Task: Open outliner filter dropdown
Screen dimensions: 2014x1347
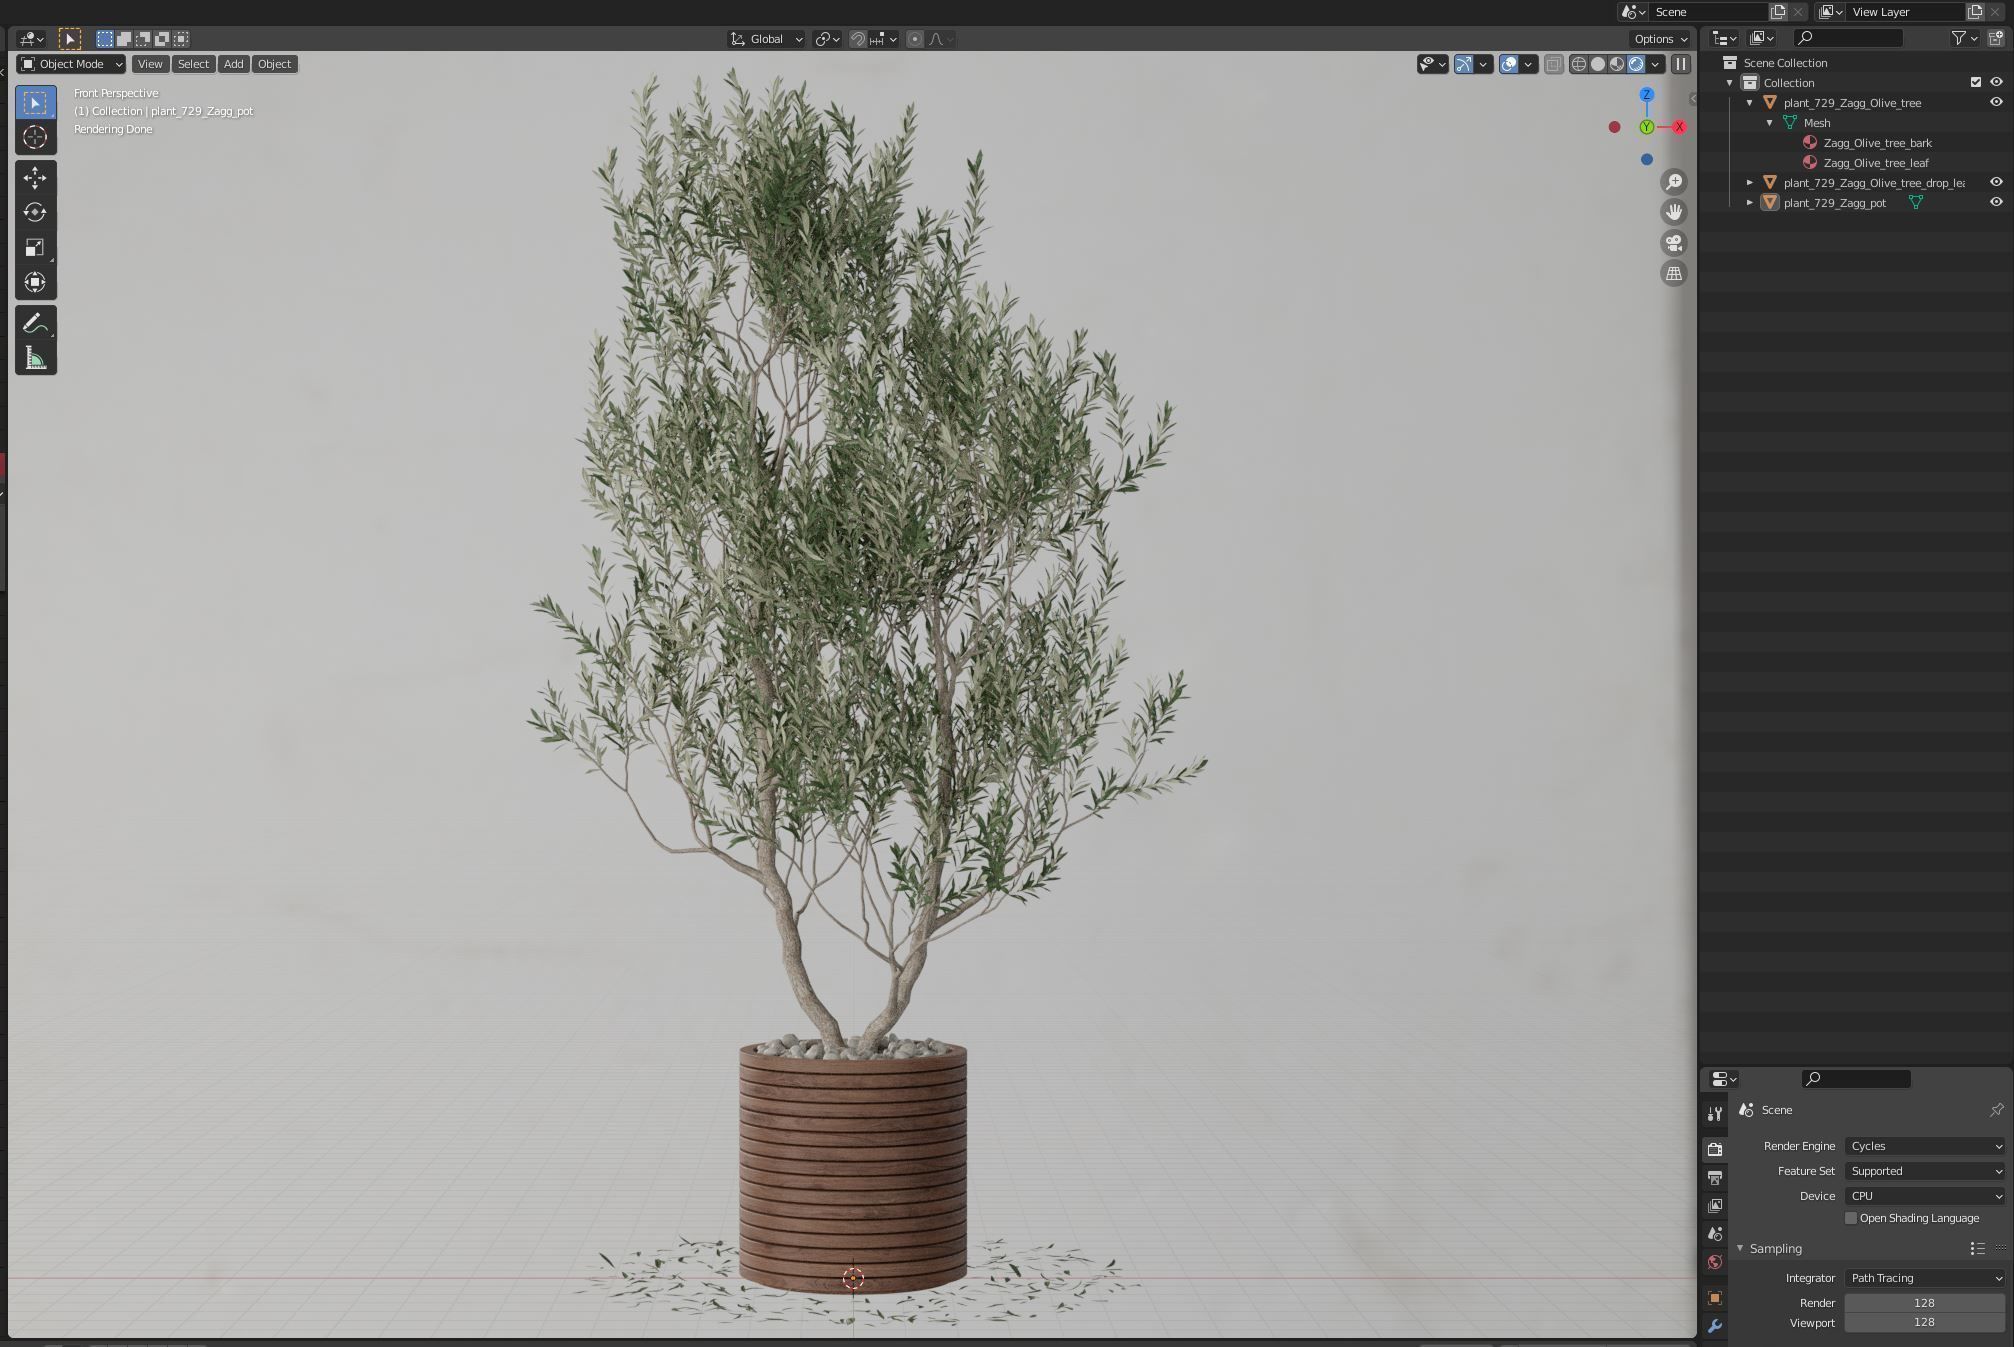Action: coord(1964,38)
